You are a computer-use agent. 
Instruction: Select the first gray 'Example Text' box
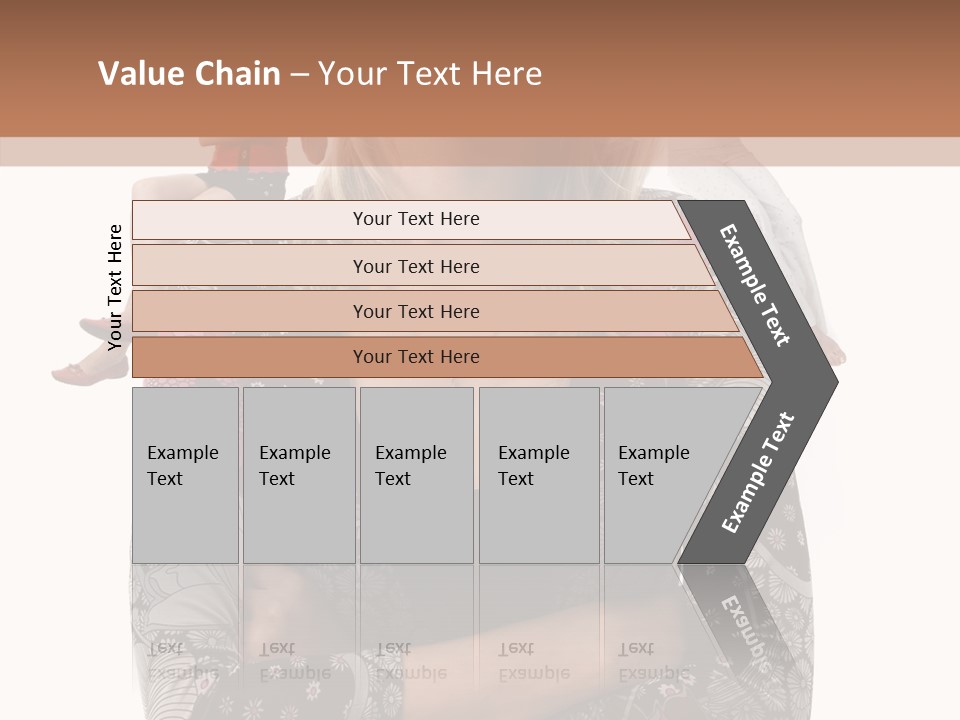tap(186, 475)
